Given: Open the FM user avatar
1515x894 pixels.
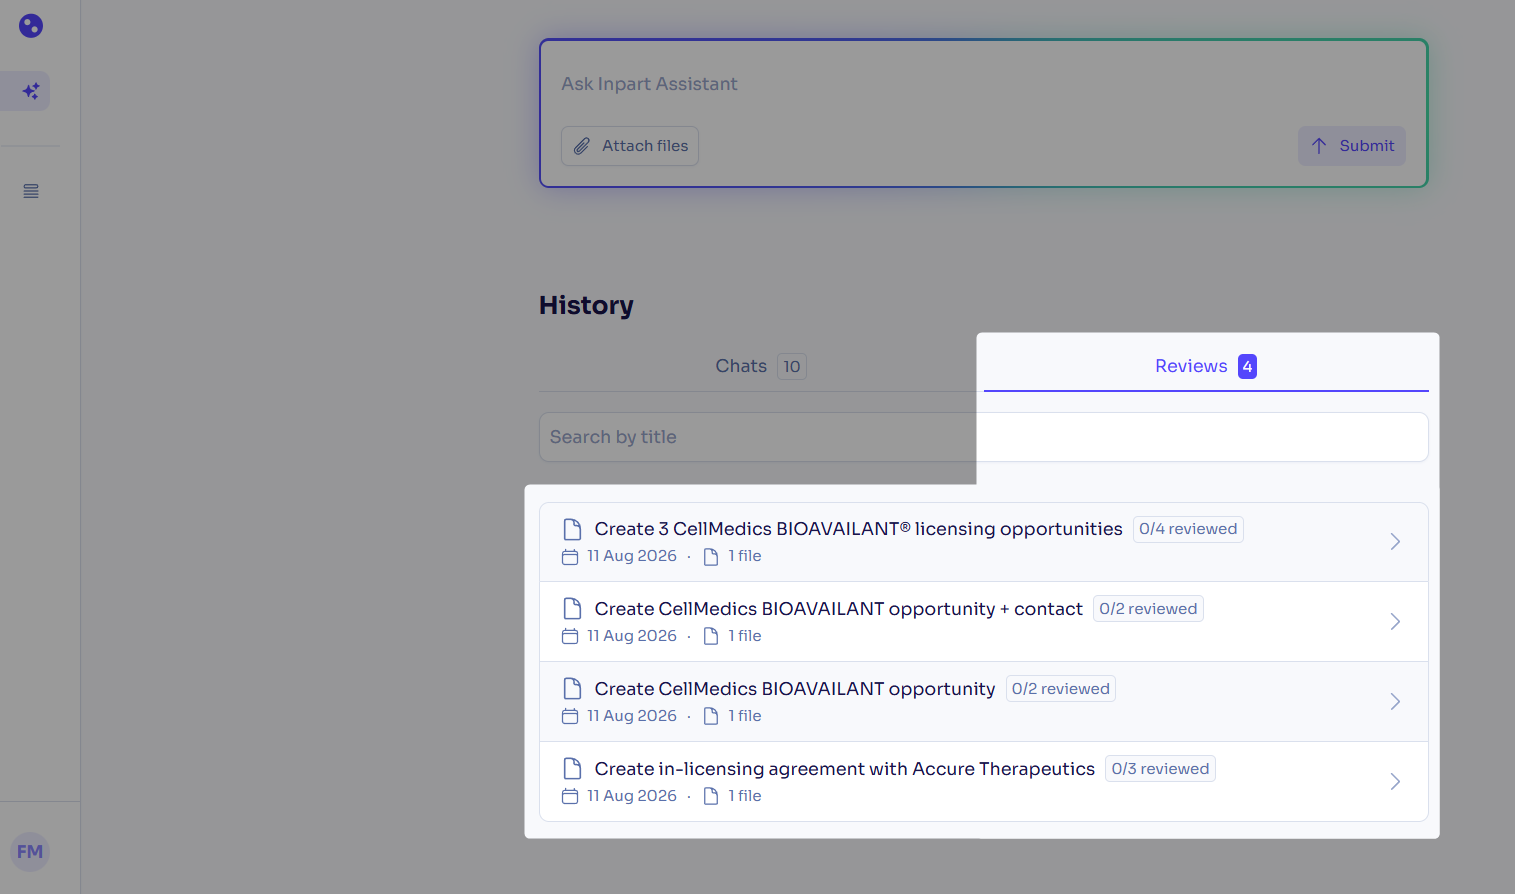Looking at the screenshot, I should [30, 852].
